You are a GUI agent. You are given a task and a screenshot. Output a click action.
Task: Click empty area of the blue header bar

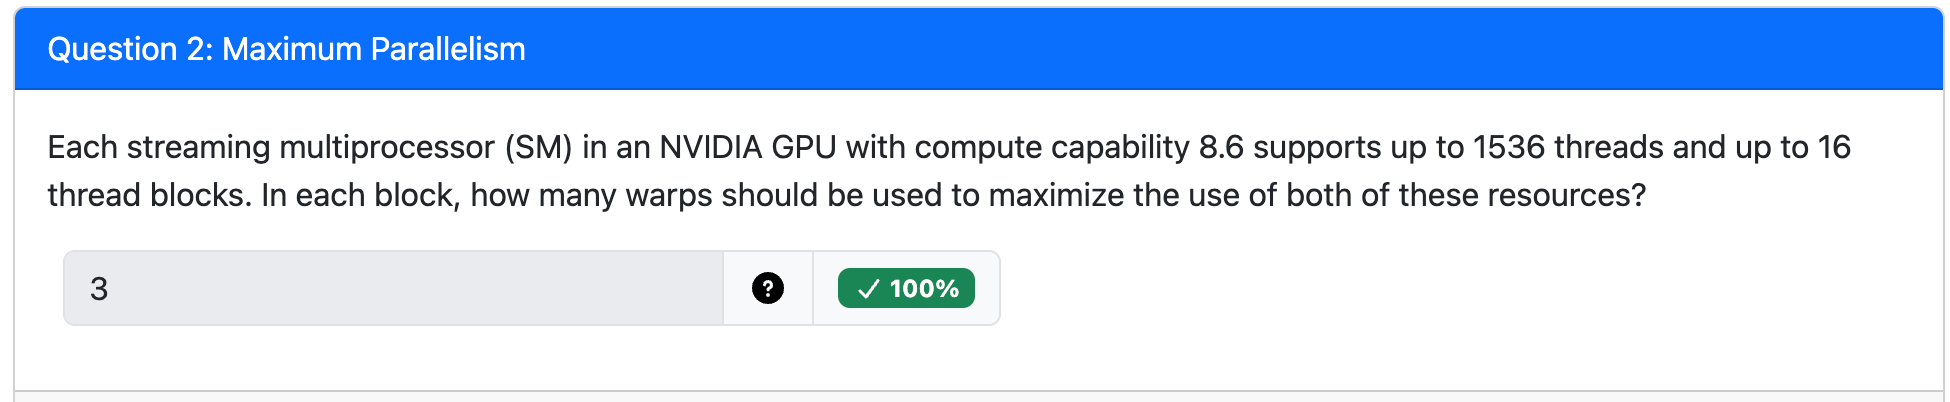click(x=1200, y=49)
